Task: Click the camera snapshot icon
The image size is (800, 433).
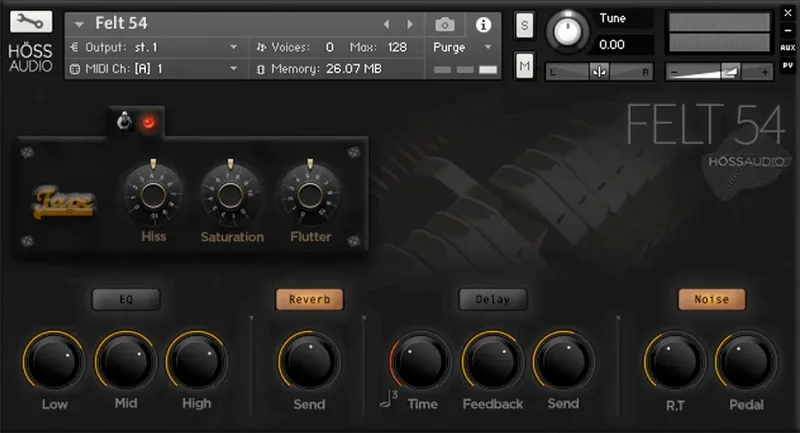Action: [x=444, y=24]
